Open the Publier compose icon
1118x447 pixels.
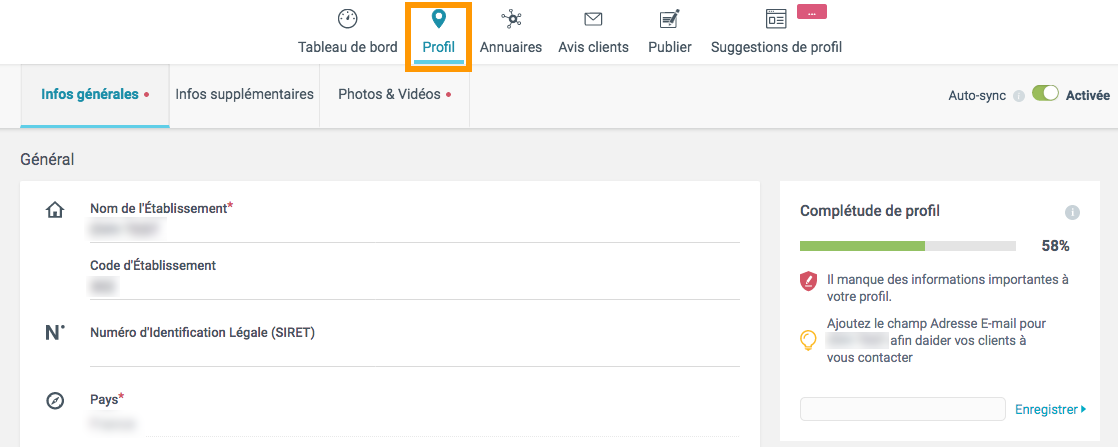point(669,19)
